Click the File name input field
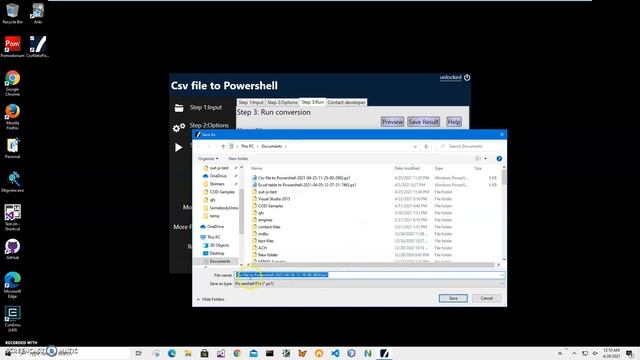640x360 pixels. 369,275
